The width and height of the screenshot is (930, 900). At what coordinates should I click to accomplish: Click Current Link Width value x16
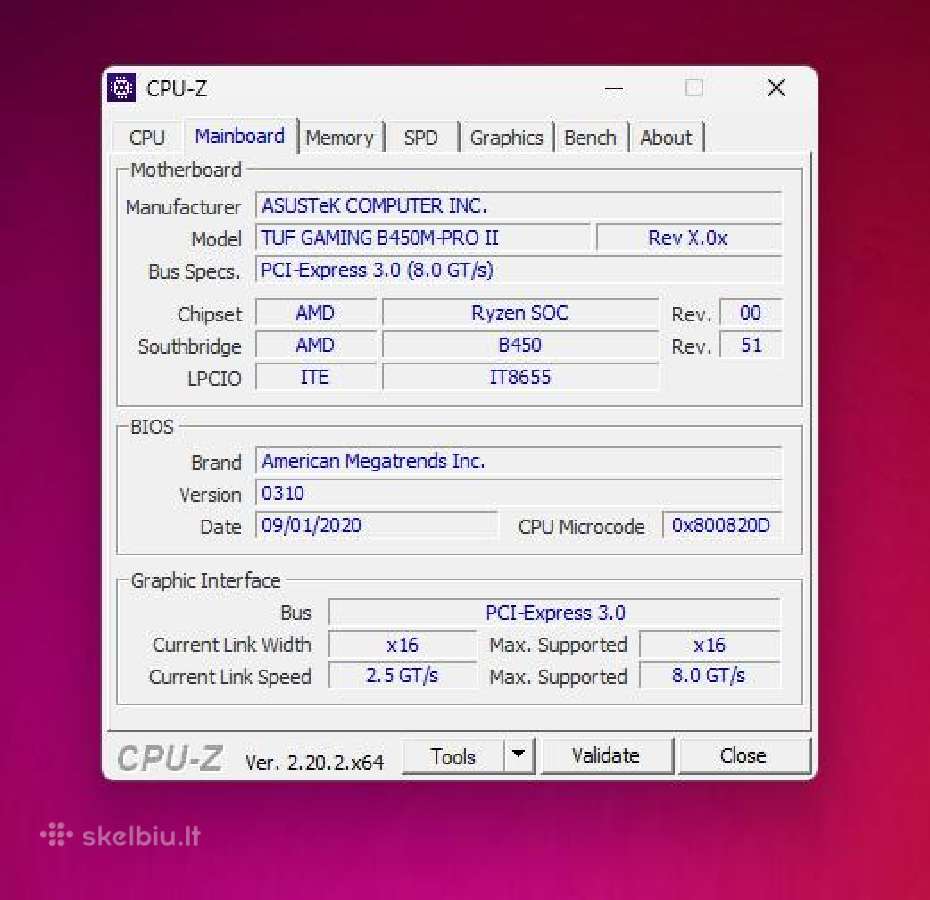tap(402, 644)
